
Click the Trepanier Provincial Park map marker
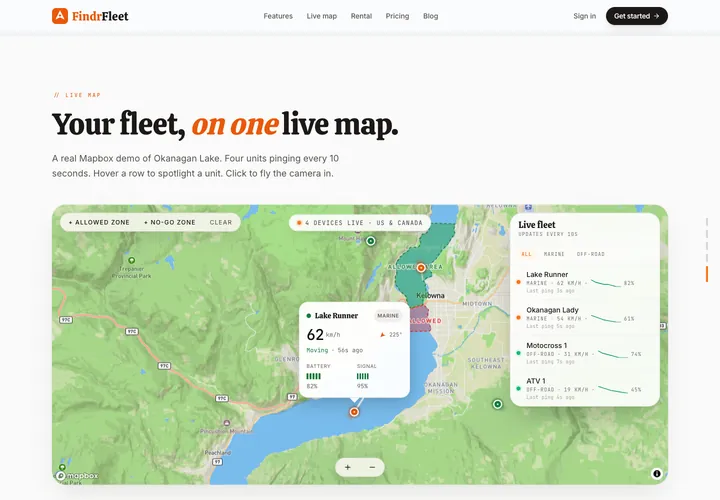point(132,260)
